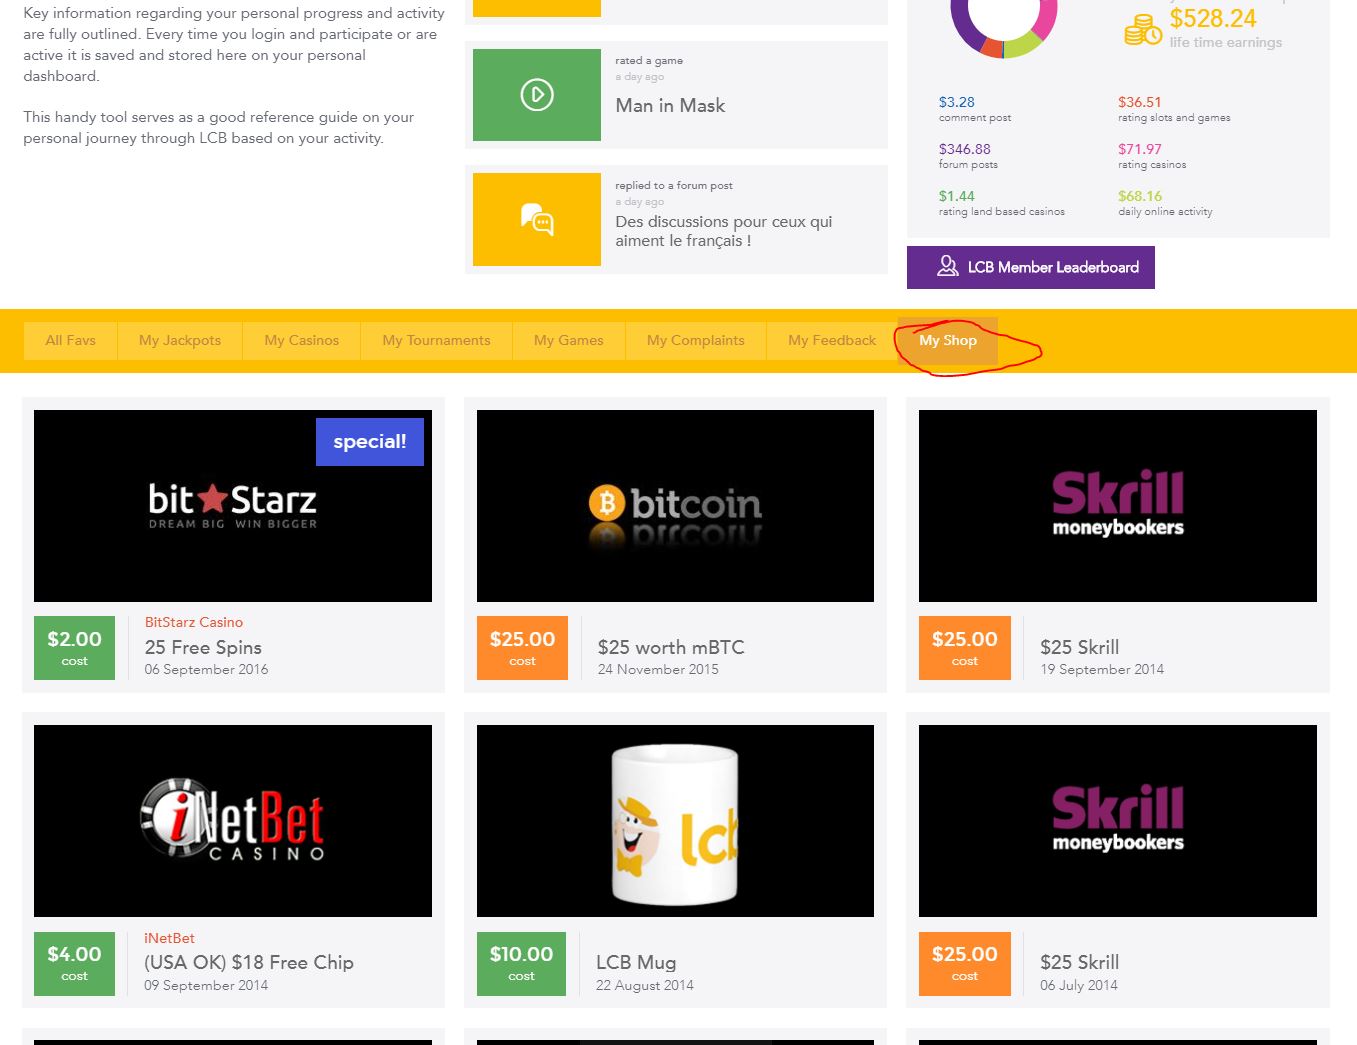The width and height of the screenshot is (1357, 1045).
Task: Click the $68.16 daily online activity value
Action: (x=1140, y=196)
